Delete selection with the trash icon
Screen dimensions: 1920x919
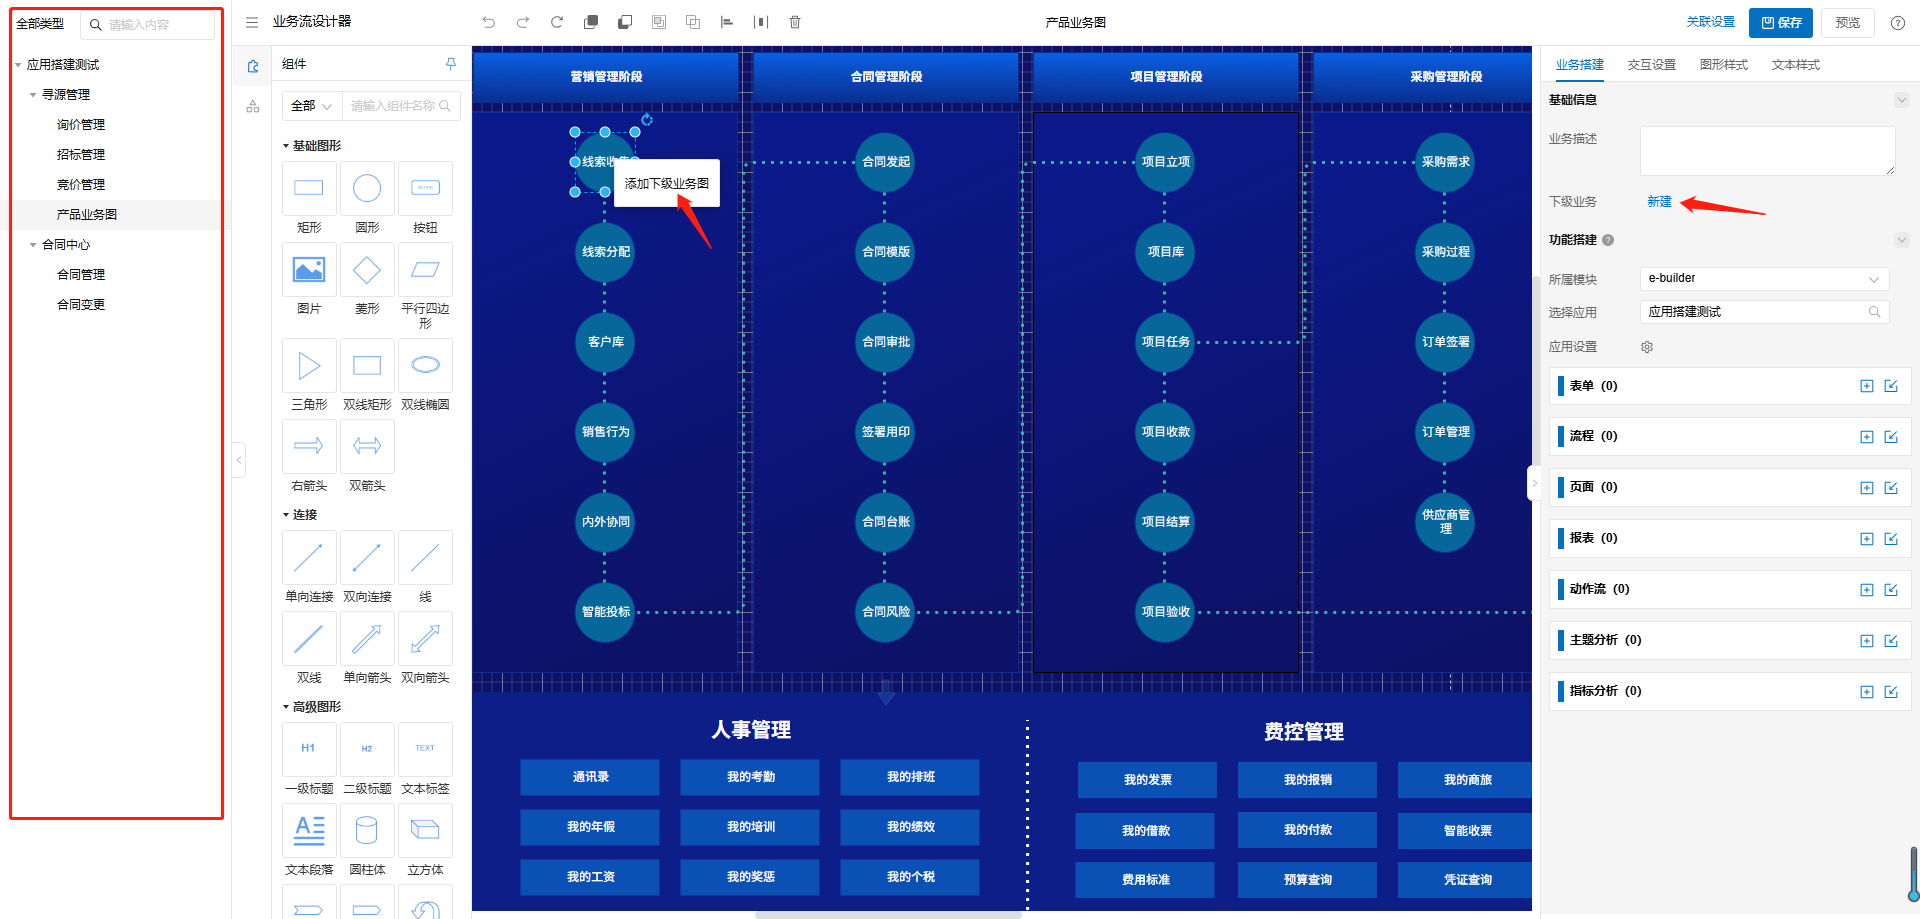pyautogui.click(x=795, y=22)
